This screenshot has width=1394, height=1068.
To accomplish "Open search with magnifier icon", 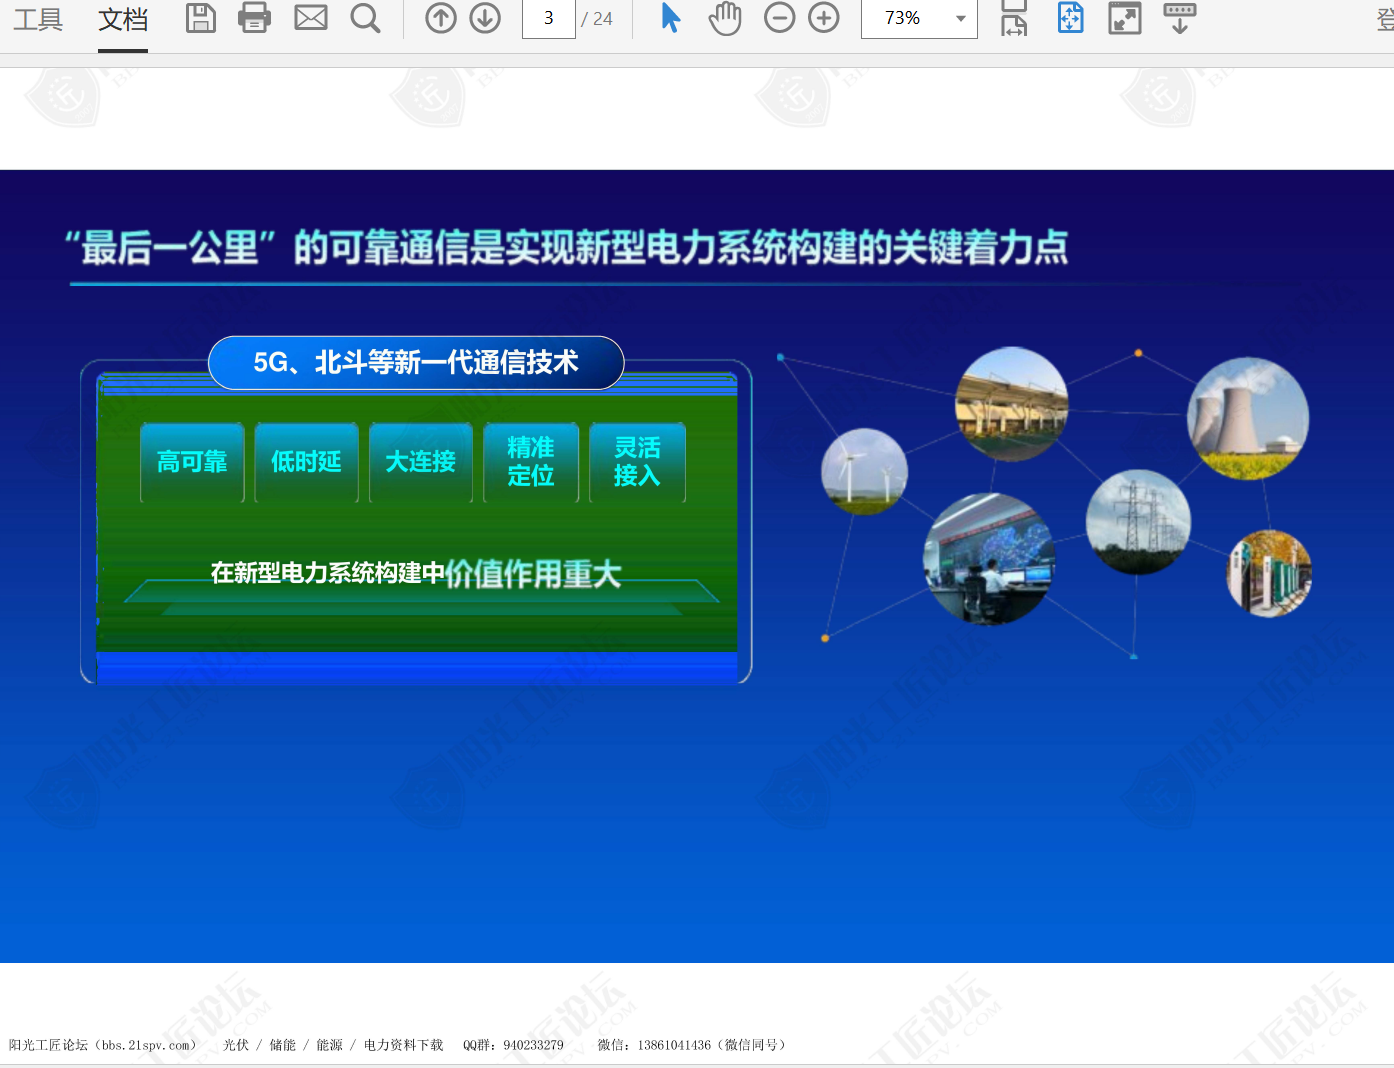I will pyautogui.click(x=366, y=18).
